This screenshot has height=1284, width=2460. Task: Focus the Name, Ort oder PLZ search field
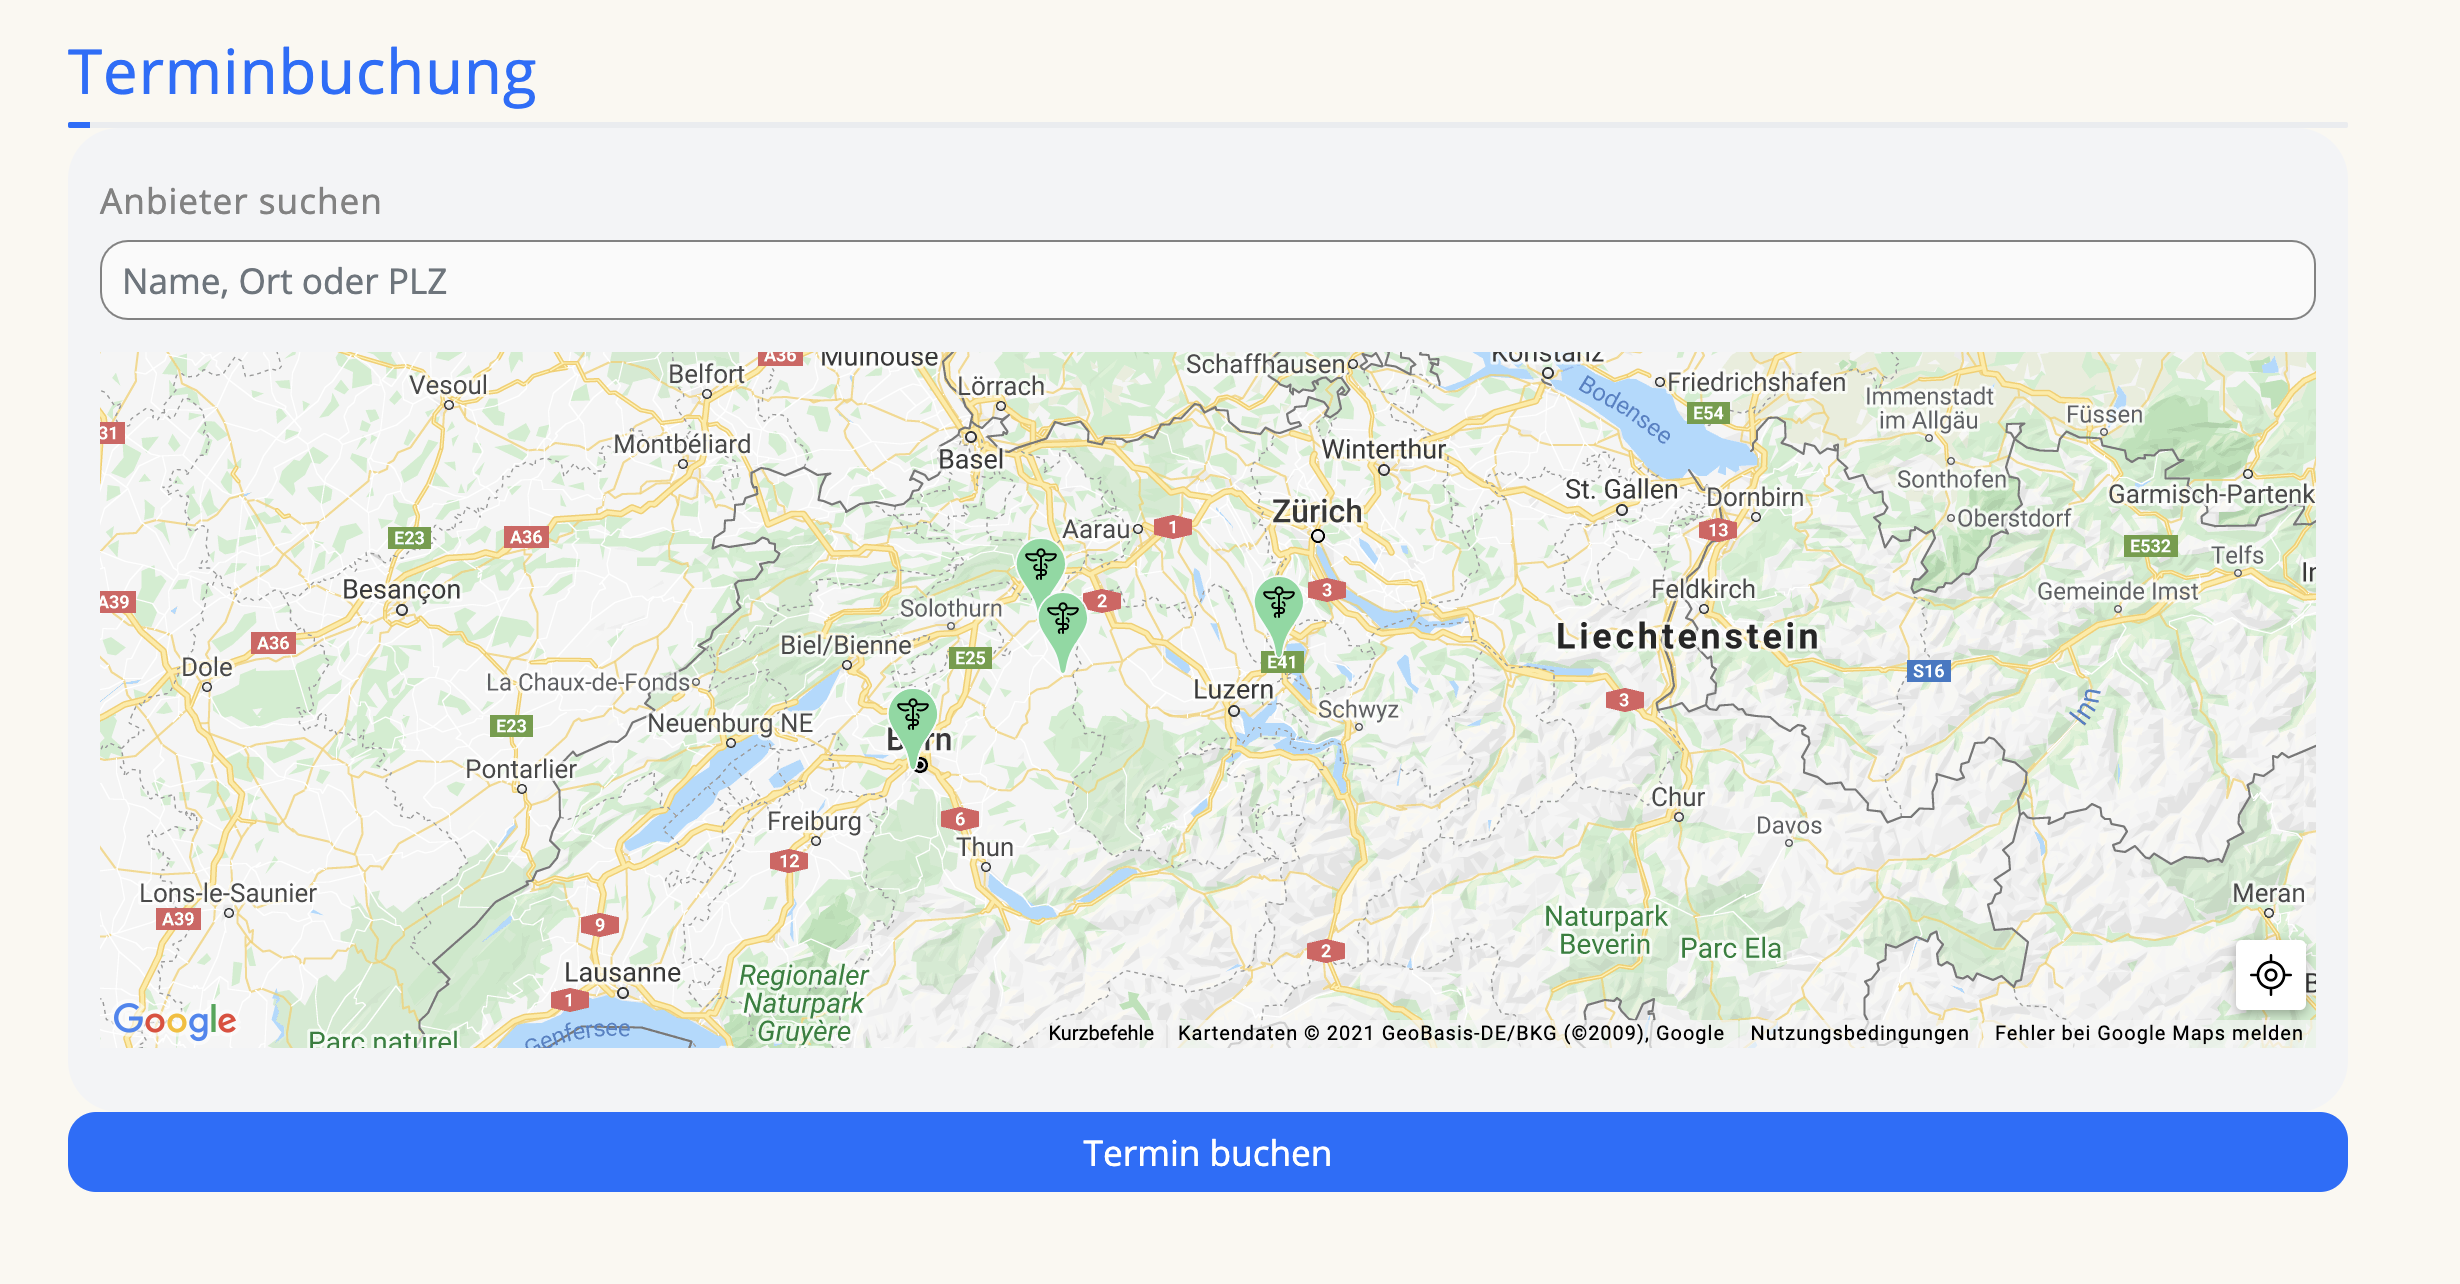(x=1207, y=280)
